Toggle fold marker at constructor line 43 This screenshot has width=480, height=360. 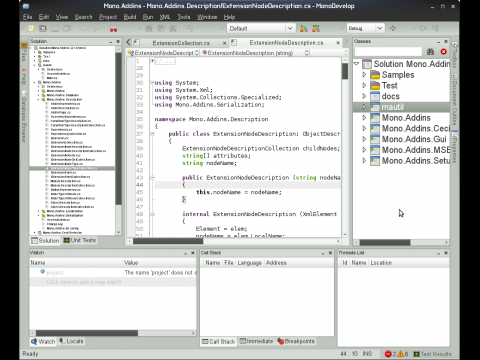point(152,178)
